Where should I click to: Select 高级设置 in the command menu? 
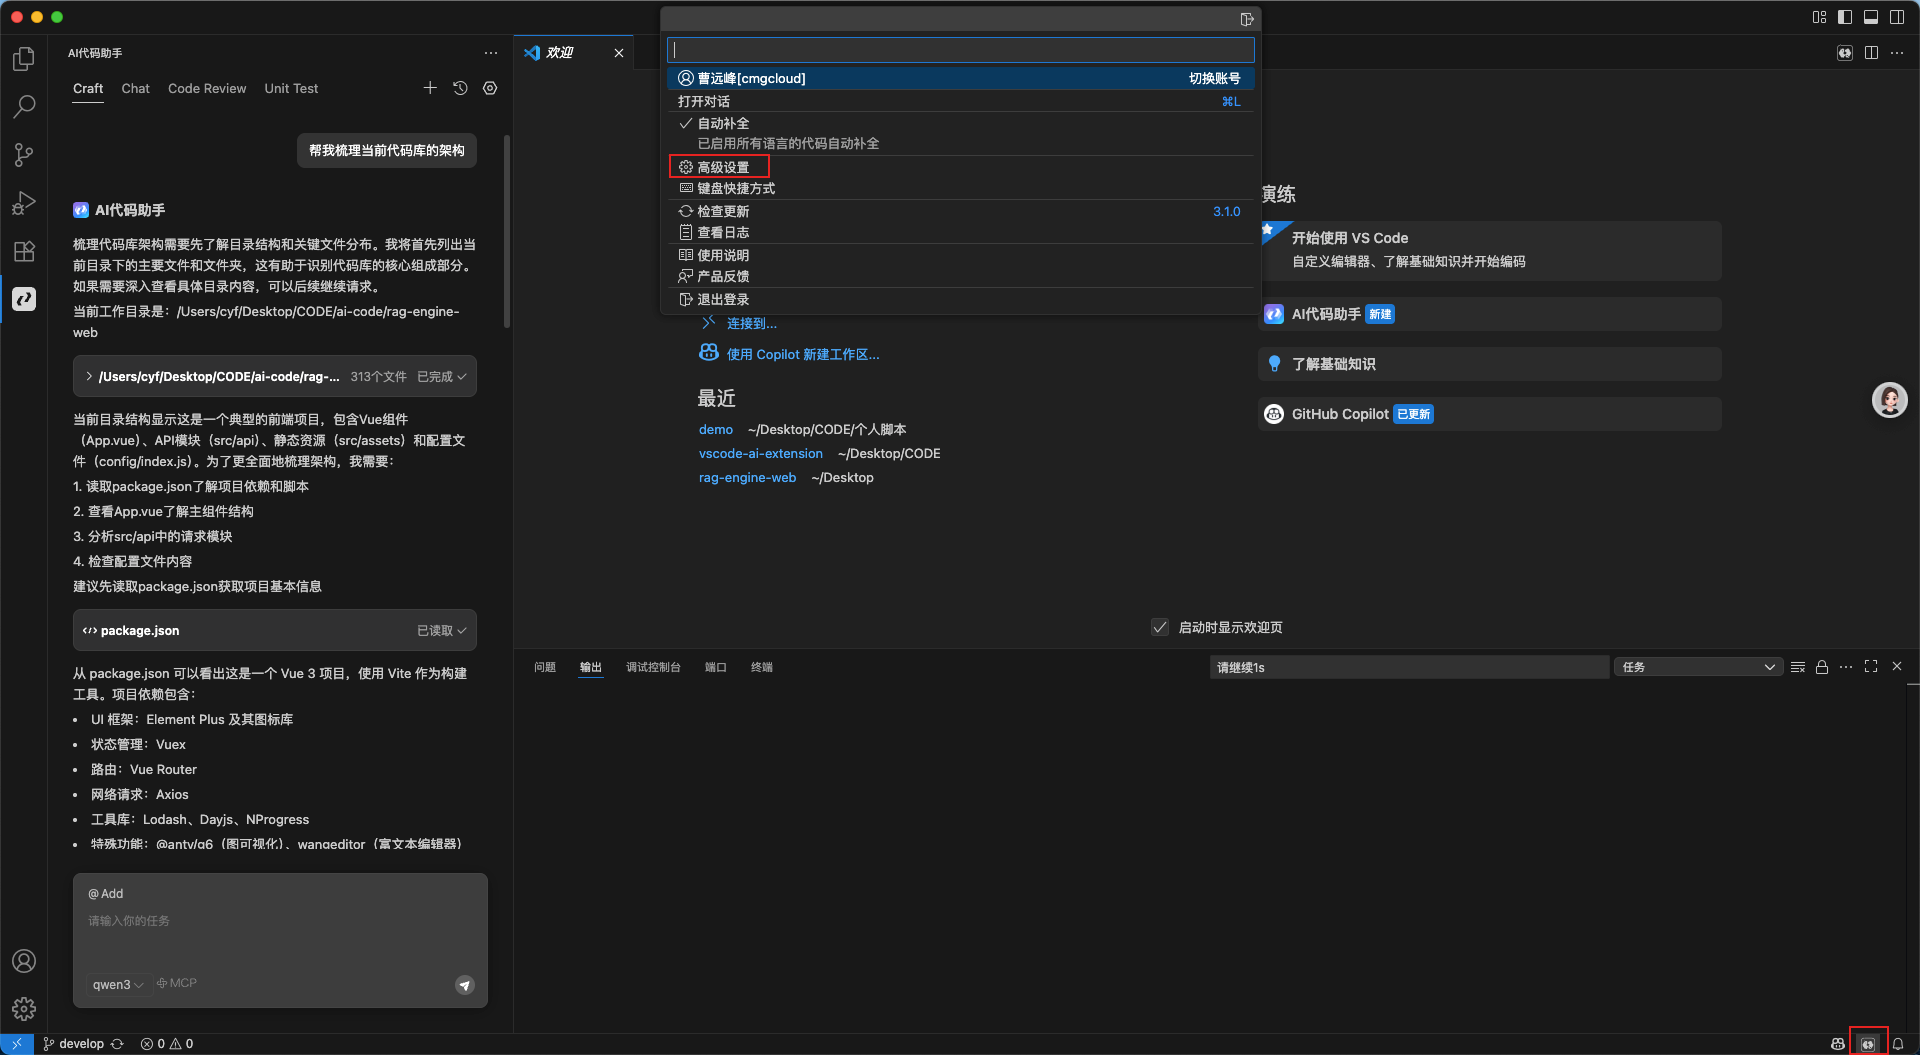click(960, 167)
